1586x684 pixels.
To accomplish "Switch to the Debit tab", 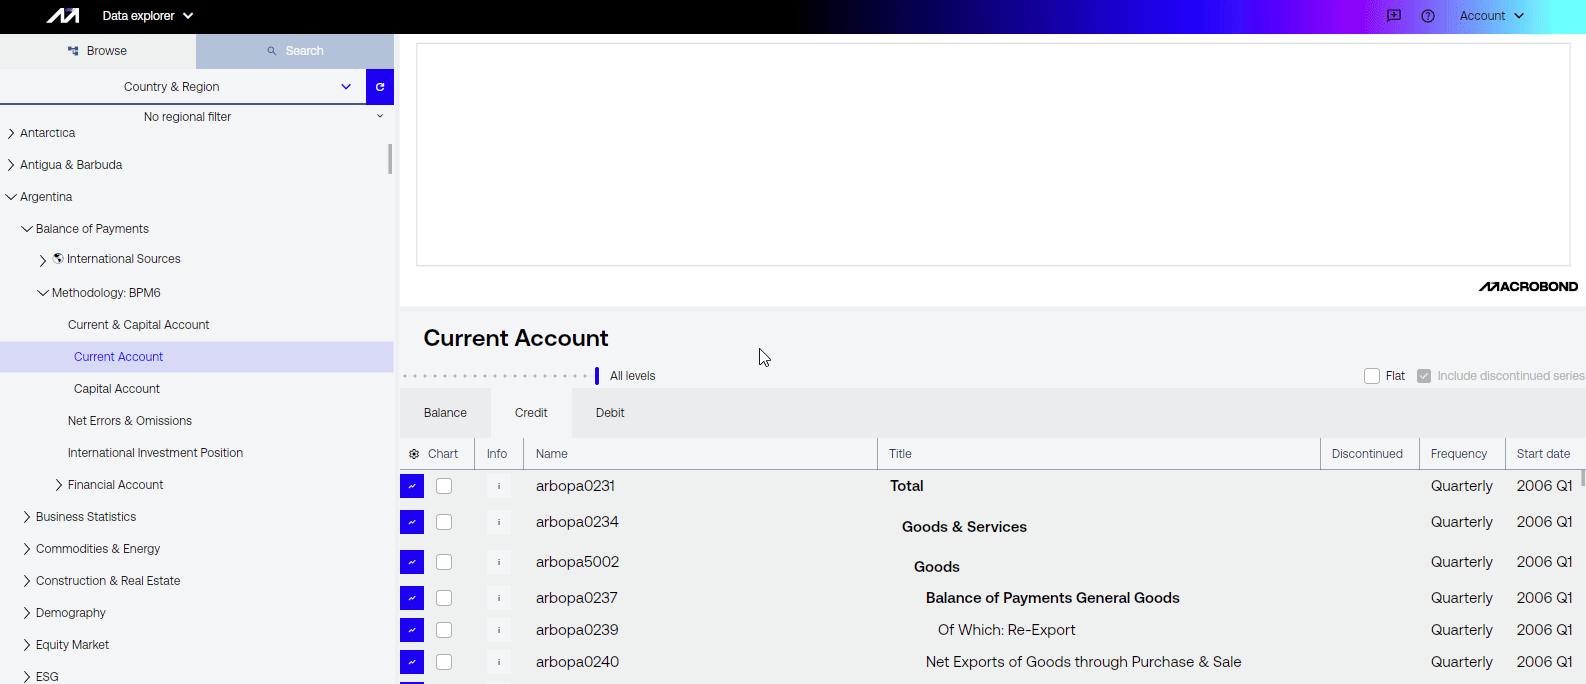I will point(610,413).
